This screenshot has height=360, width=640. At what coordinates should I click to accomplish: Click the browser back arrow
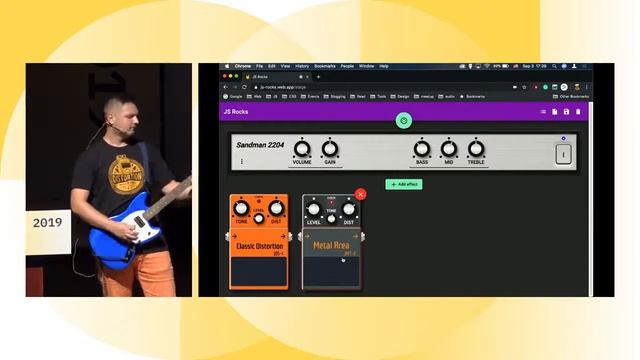tap(225, 87)
